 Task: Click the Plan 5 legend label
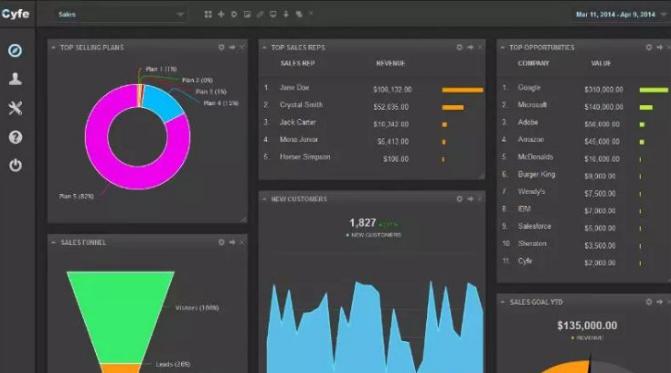(x=77, y=196)
